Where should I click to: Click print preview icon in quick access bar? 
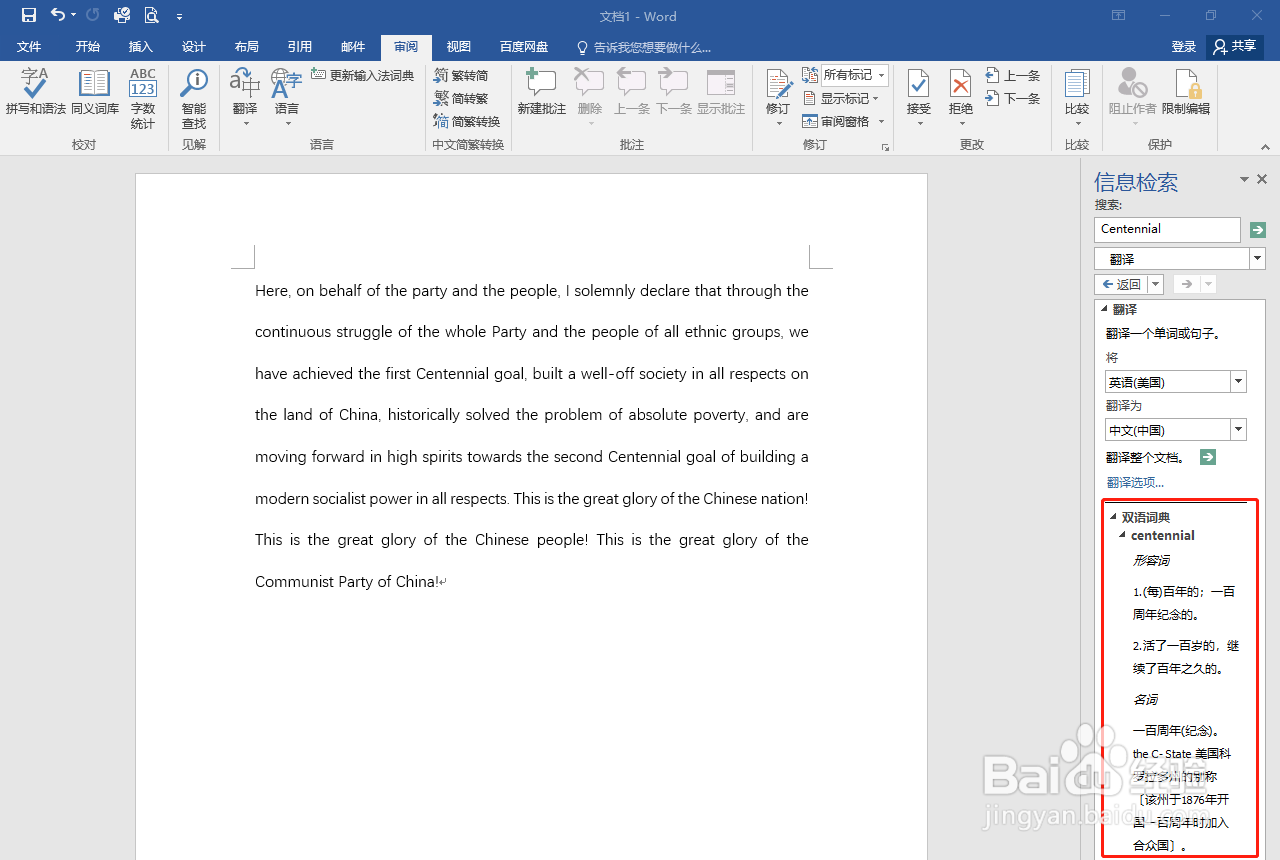pos(151,15)
